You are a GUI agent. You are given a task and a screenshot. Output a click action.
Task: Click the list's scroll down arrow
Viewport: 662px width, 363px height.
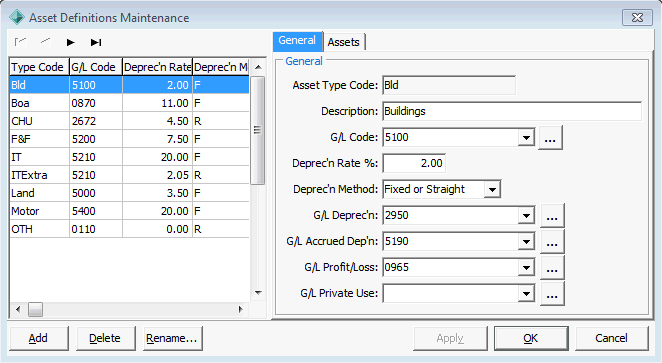click(x=258, y=293)
